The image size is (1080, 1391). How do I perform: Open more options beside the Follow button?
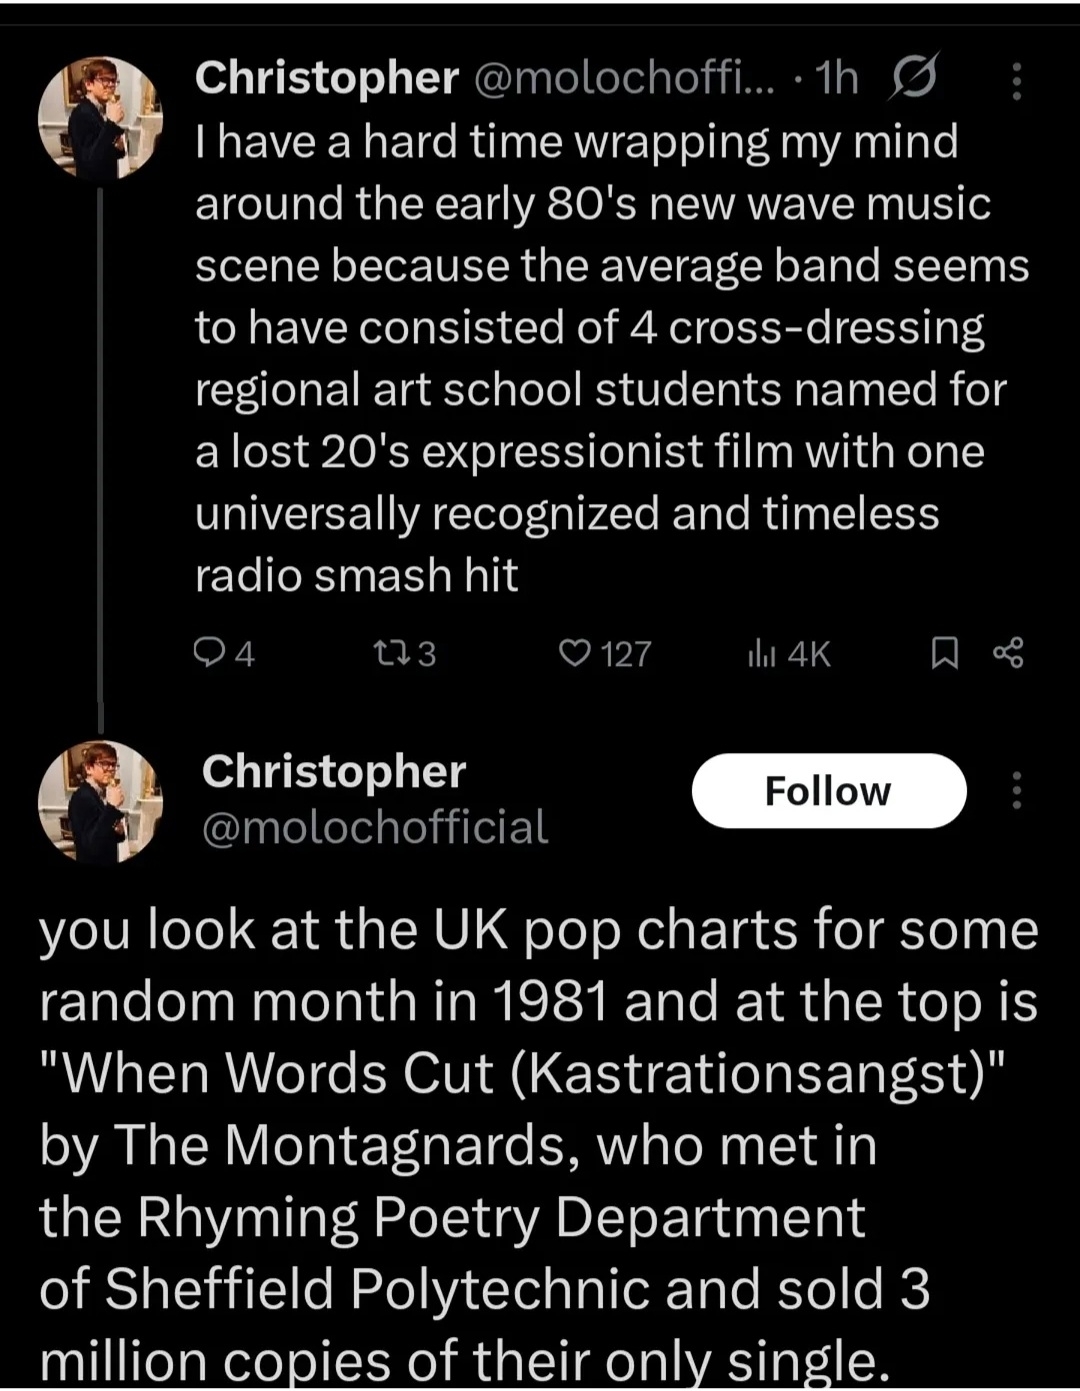pos(1016,790)
